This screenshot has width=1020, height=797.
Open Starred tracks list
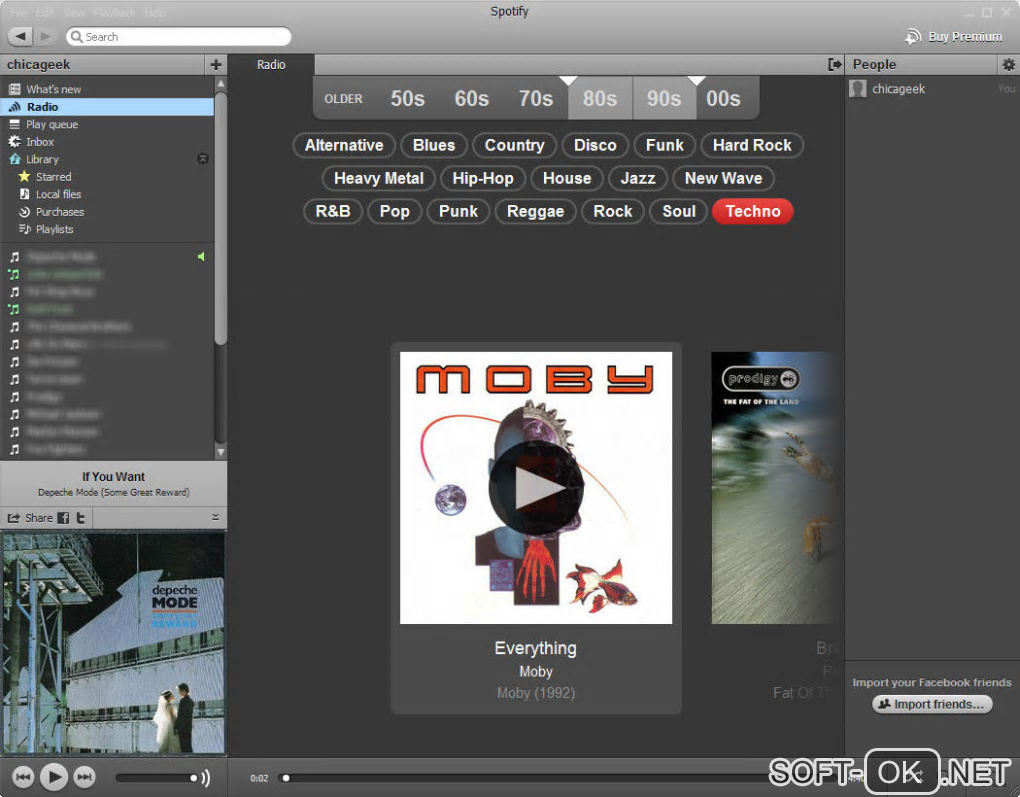coord(53,177)
